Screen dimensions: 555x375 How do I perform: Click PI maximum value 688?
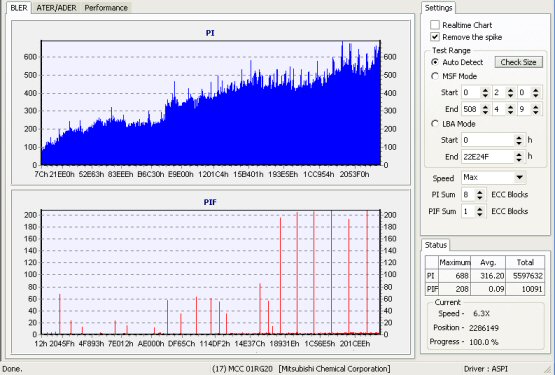454,276
